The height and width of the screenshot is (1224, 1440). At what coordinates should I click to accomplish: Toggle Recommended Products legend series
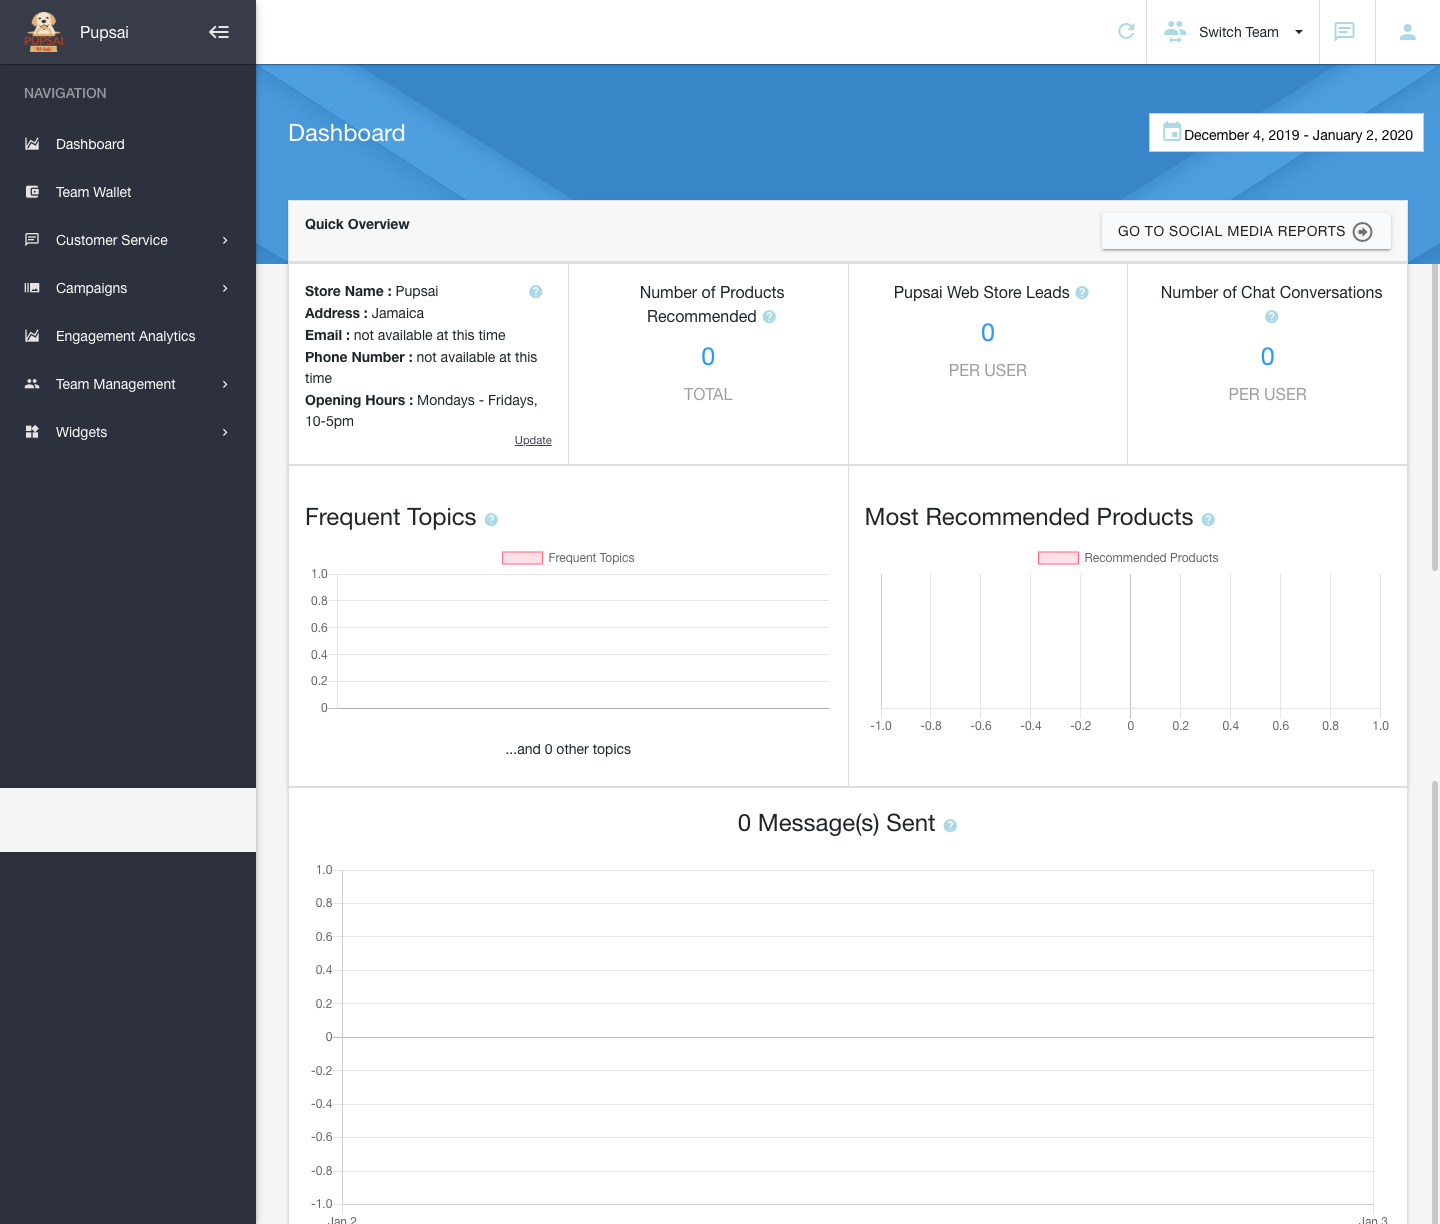1128,558
